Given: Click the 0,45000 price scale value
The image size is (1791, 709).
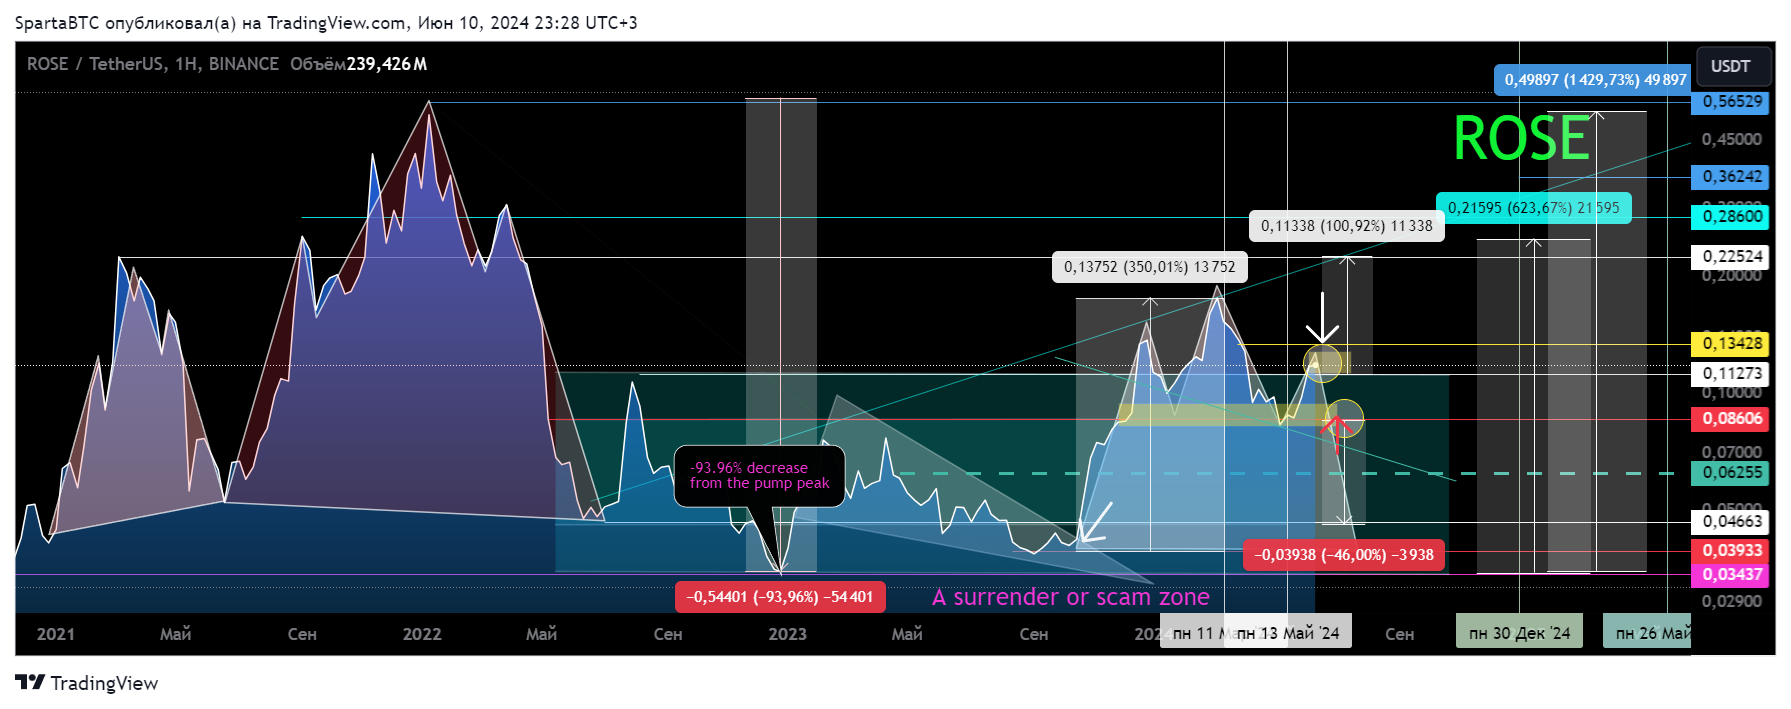Looking at the screenshot, I should [1732, 139].
